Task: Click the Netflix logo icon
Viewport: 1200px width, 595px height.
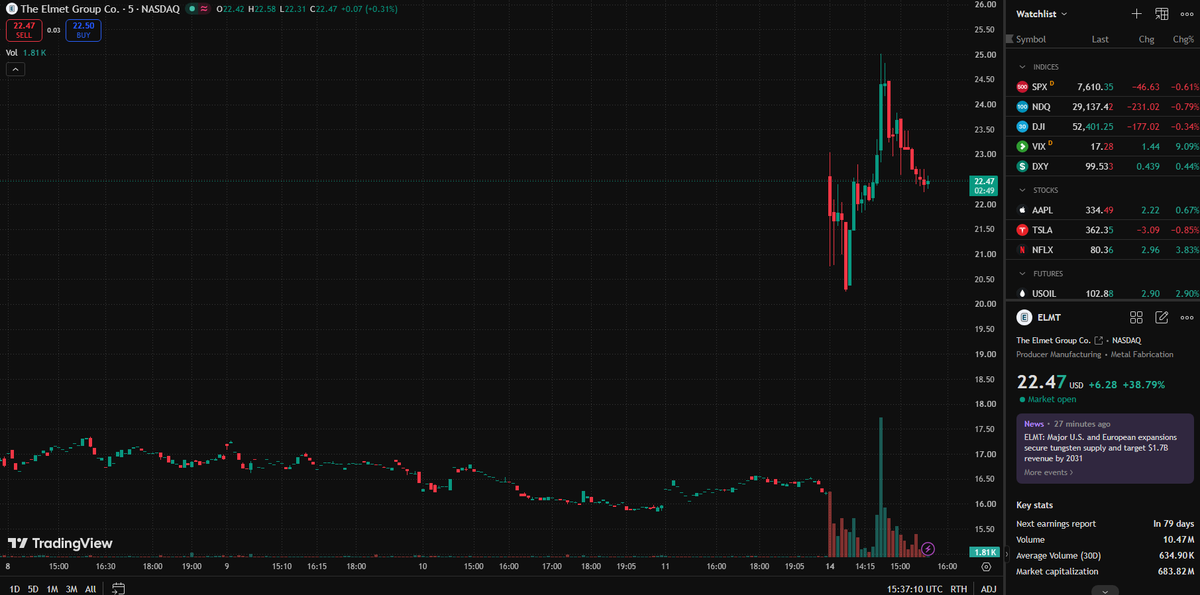Action: coord(1022,249)
